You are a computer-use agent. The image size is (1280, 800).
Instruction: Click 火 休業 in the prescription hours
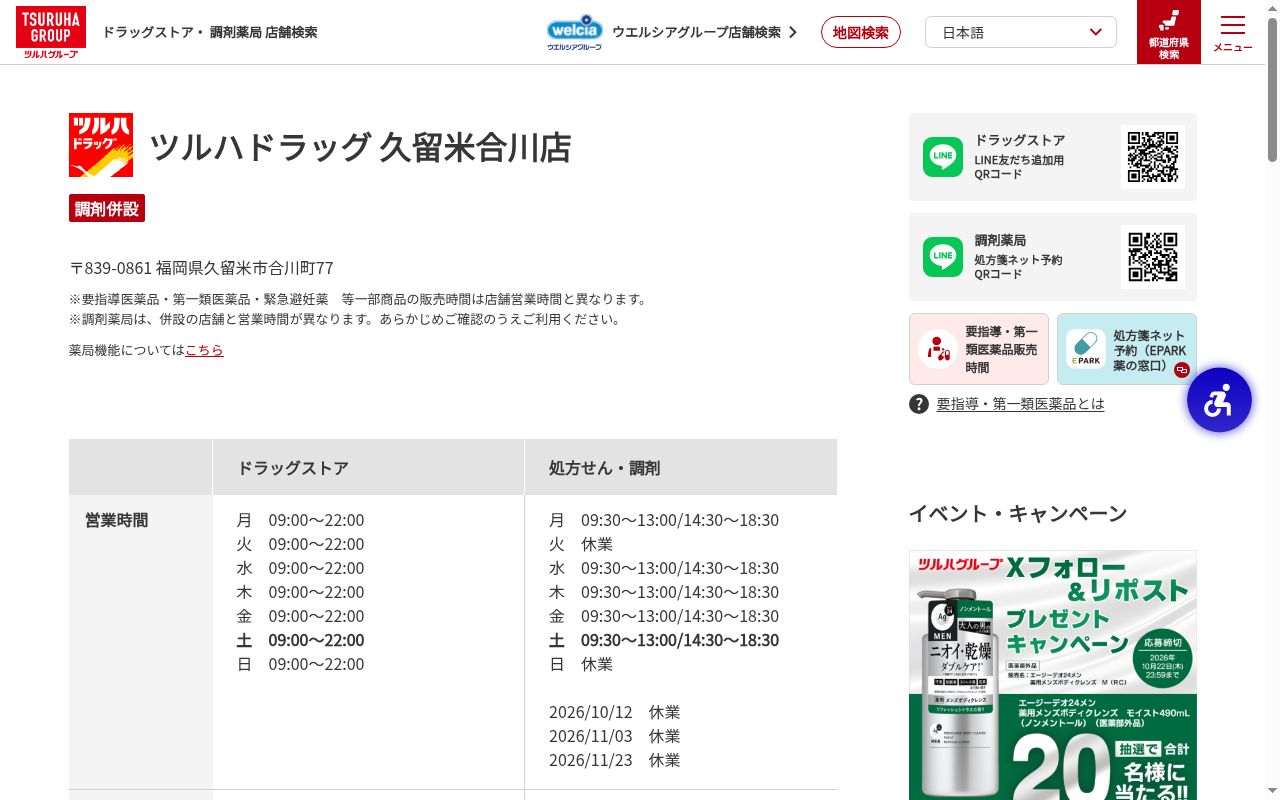pyautogui.click(x=581, y=544)
